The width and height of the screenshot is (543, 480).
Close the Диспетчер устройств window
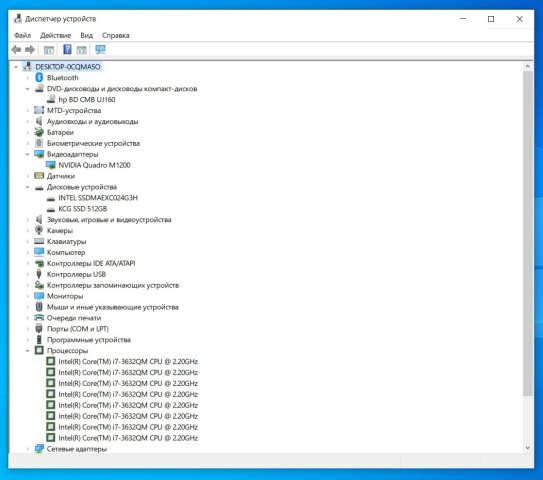(x=519, y=19)
